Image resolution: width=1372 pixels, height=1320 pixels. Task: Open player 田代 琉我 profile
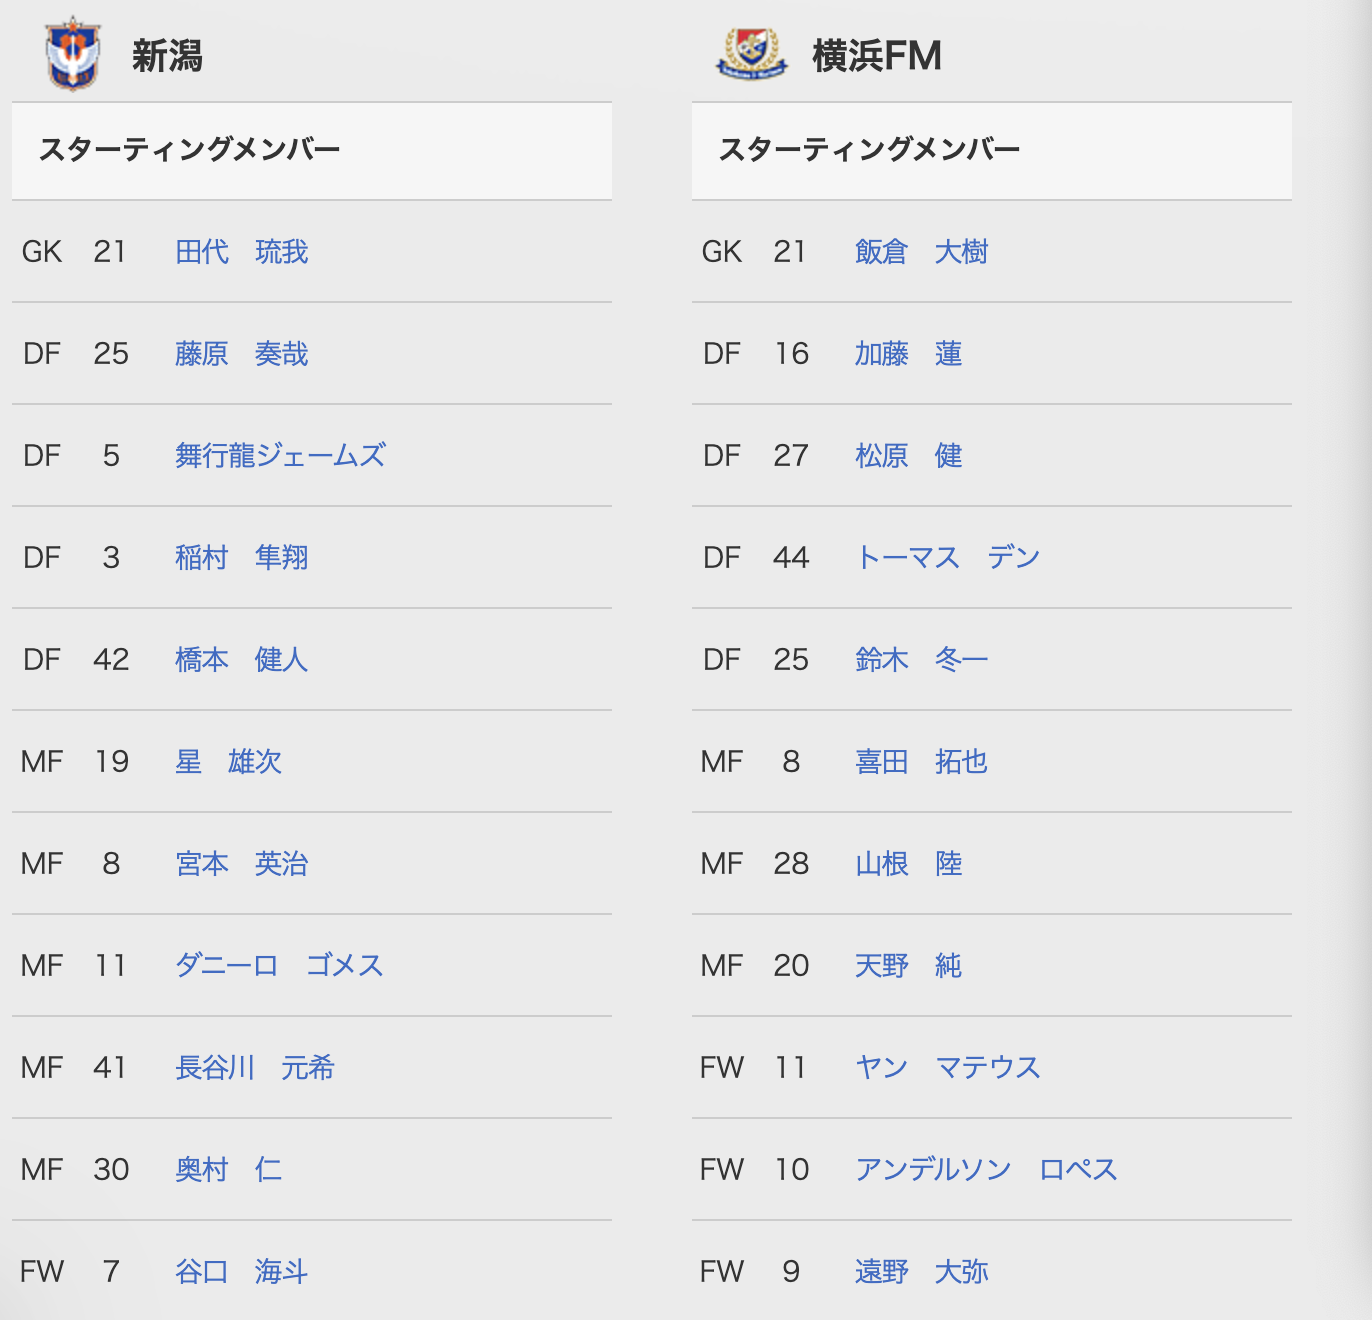click(241, 252)
